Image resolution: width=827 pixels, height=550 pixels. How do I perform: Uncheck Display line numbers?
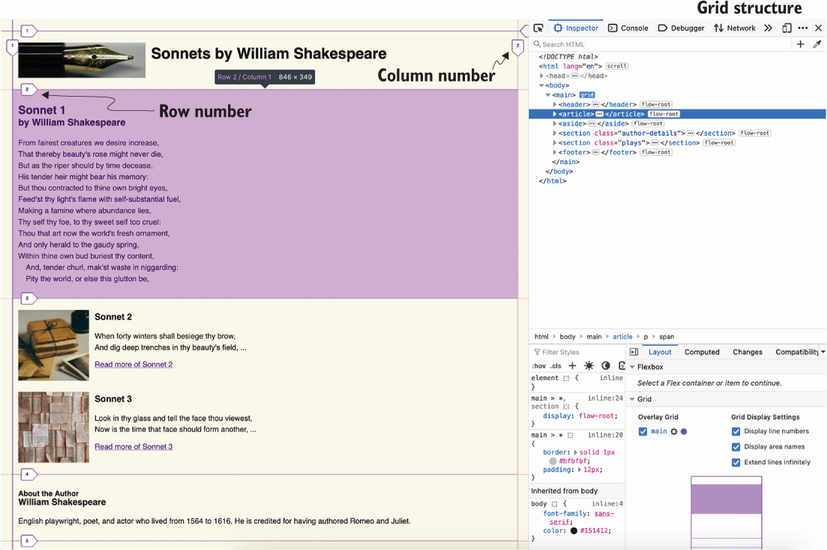(736, 431)
